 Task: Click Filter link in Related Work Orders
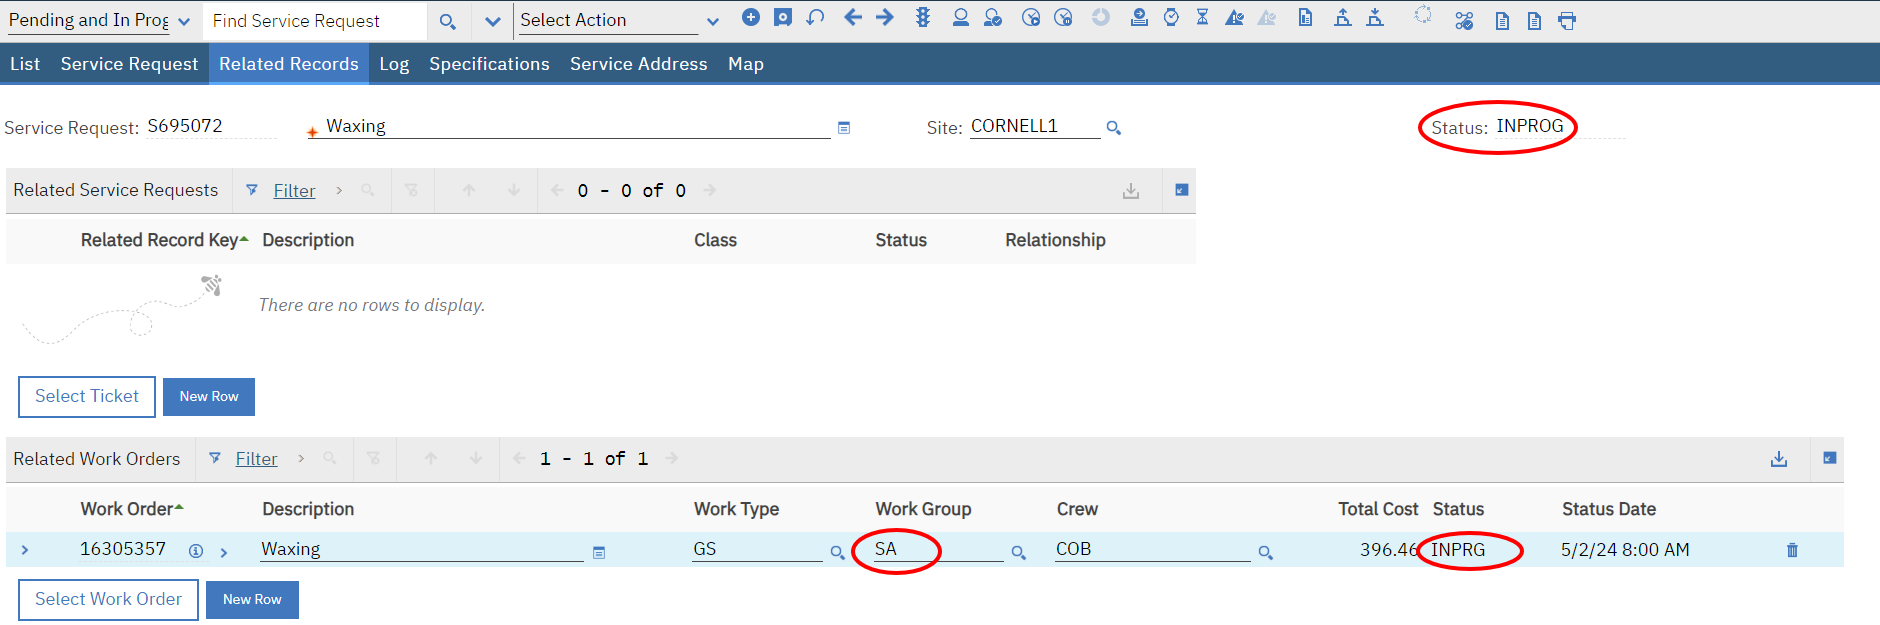coord(256,459)
